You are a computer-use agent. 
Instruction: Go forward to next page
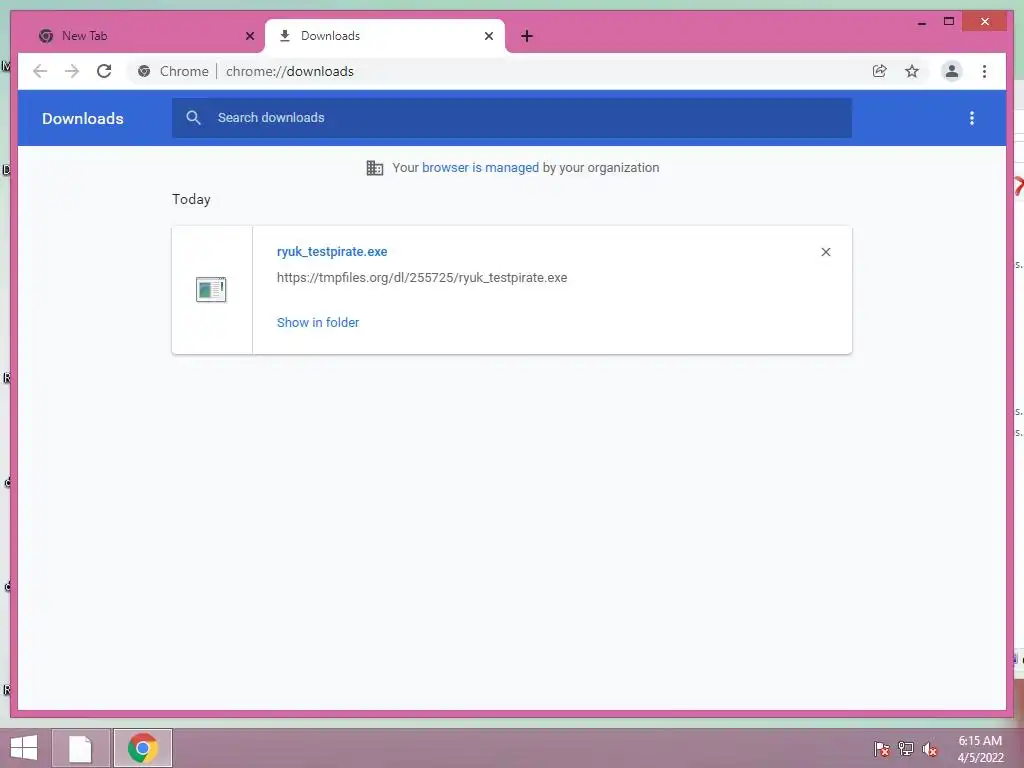click(x=72, y=71)
